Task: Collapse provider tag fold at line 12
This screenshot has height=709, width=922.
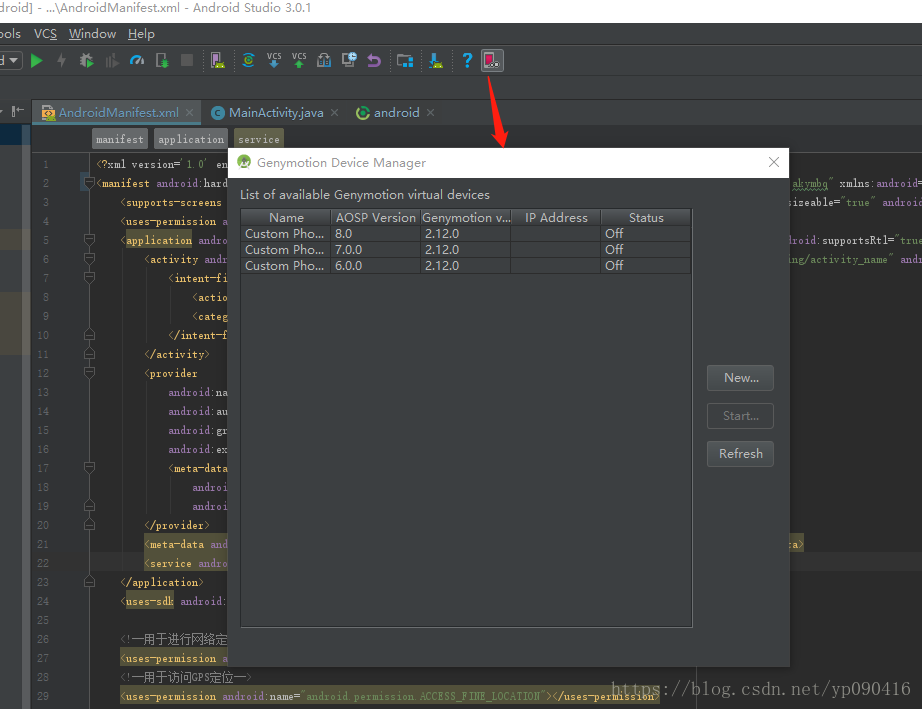Action: point(89,372)
